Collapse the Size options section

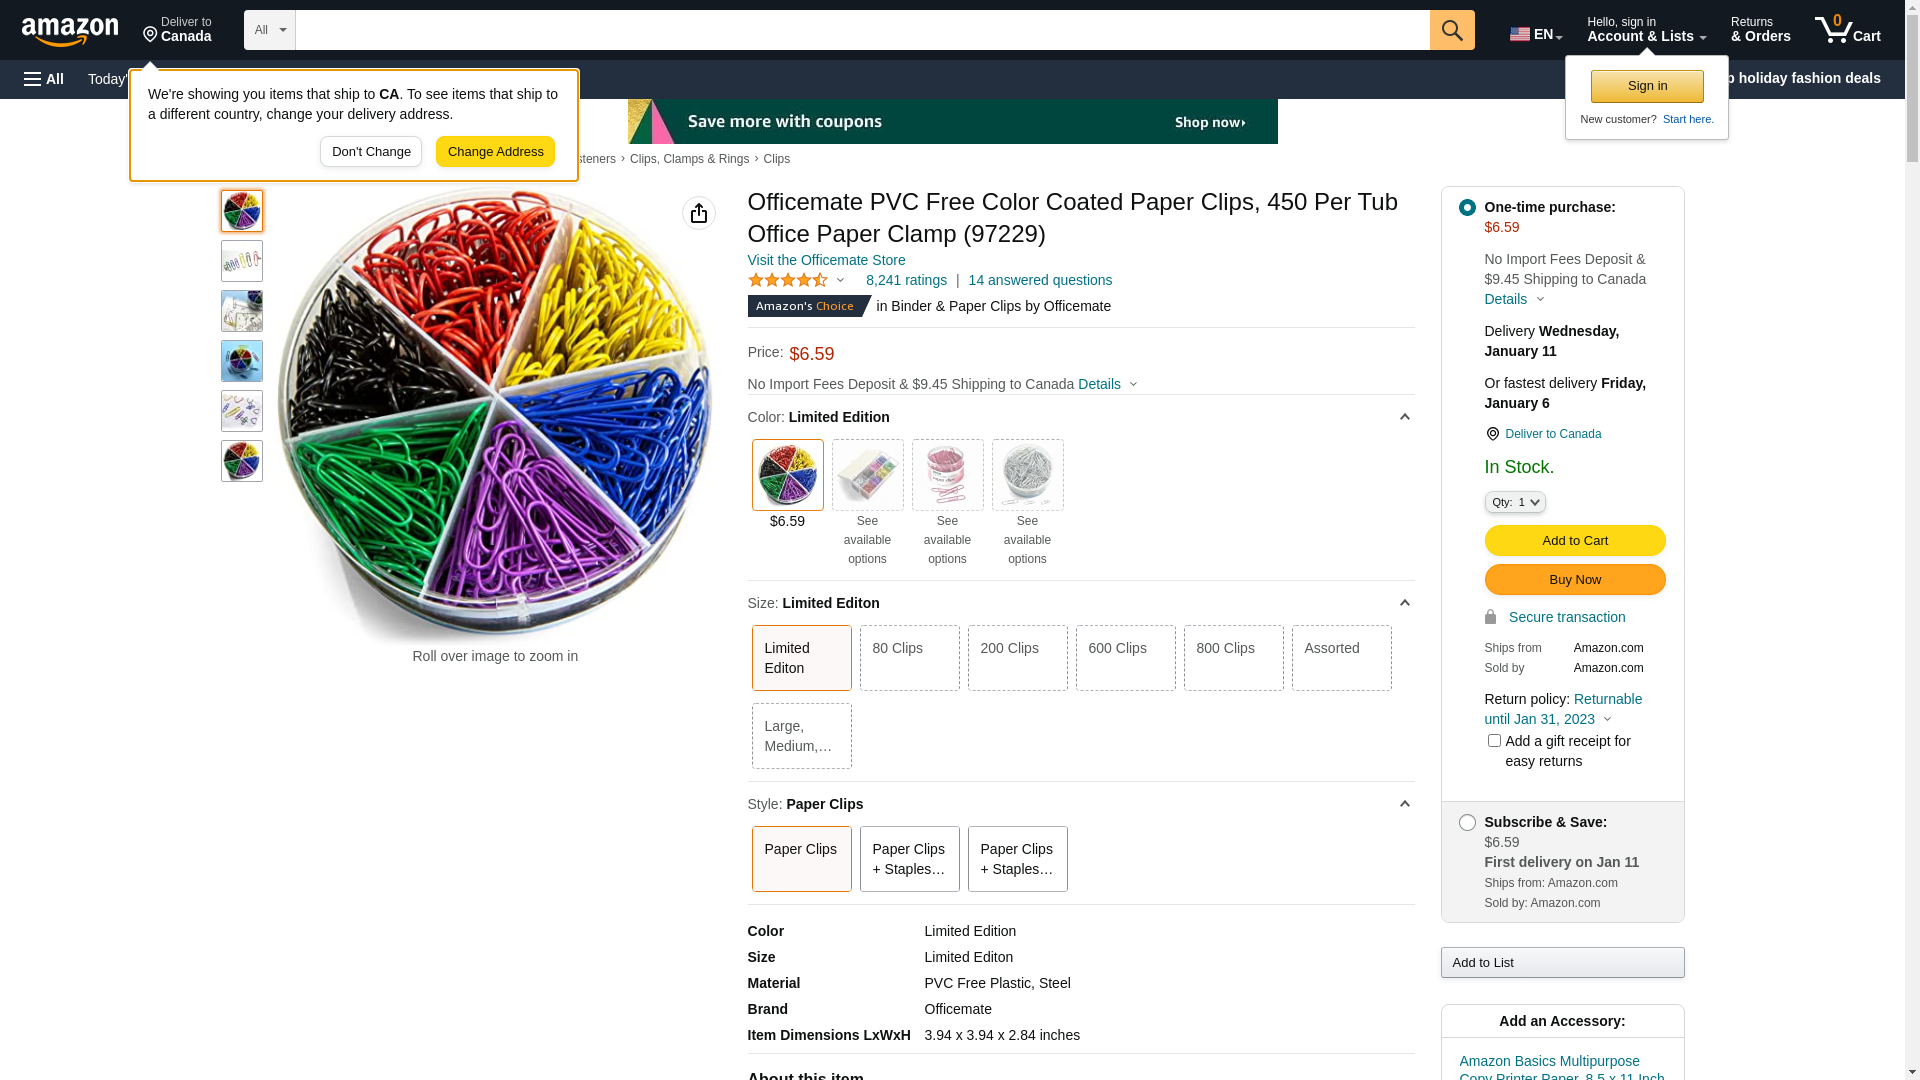[x=1404, y=603]
